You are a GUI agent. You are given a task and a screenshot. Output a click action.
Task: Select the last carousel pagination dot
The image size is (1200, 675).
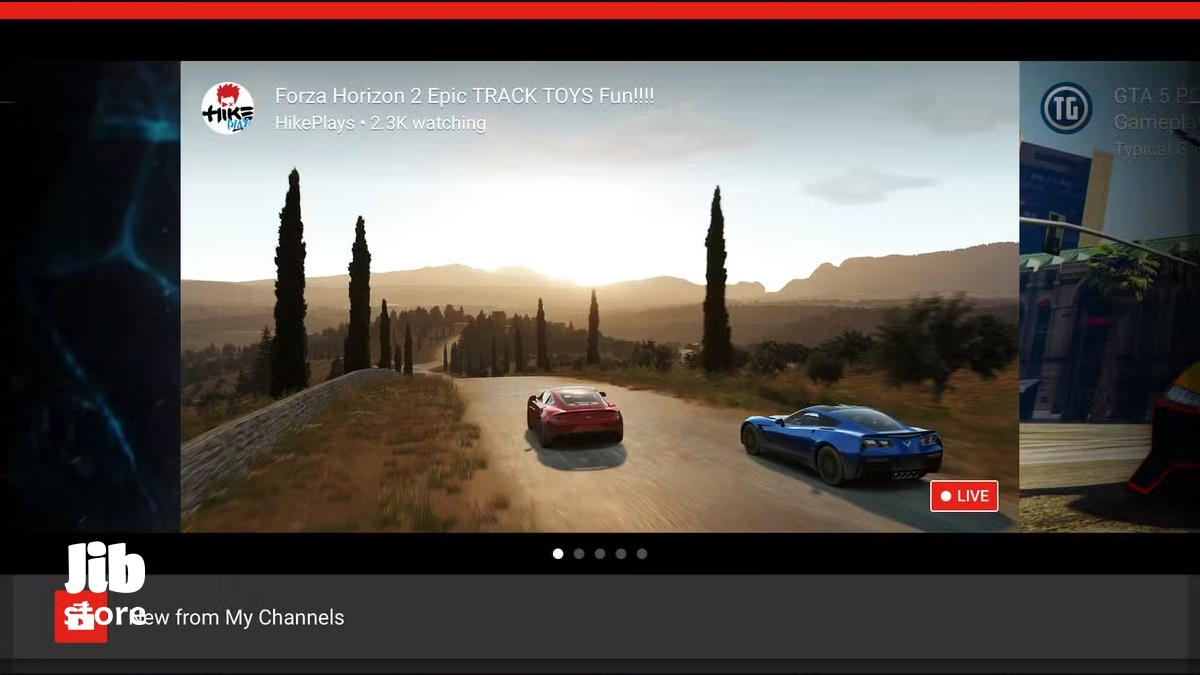click(x=641, y=553)
